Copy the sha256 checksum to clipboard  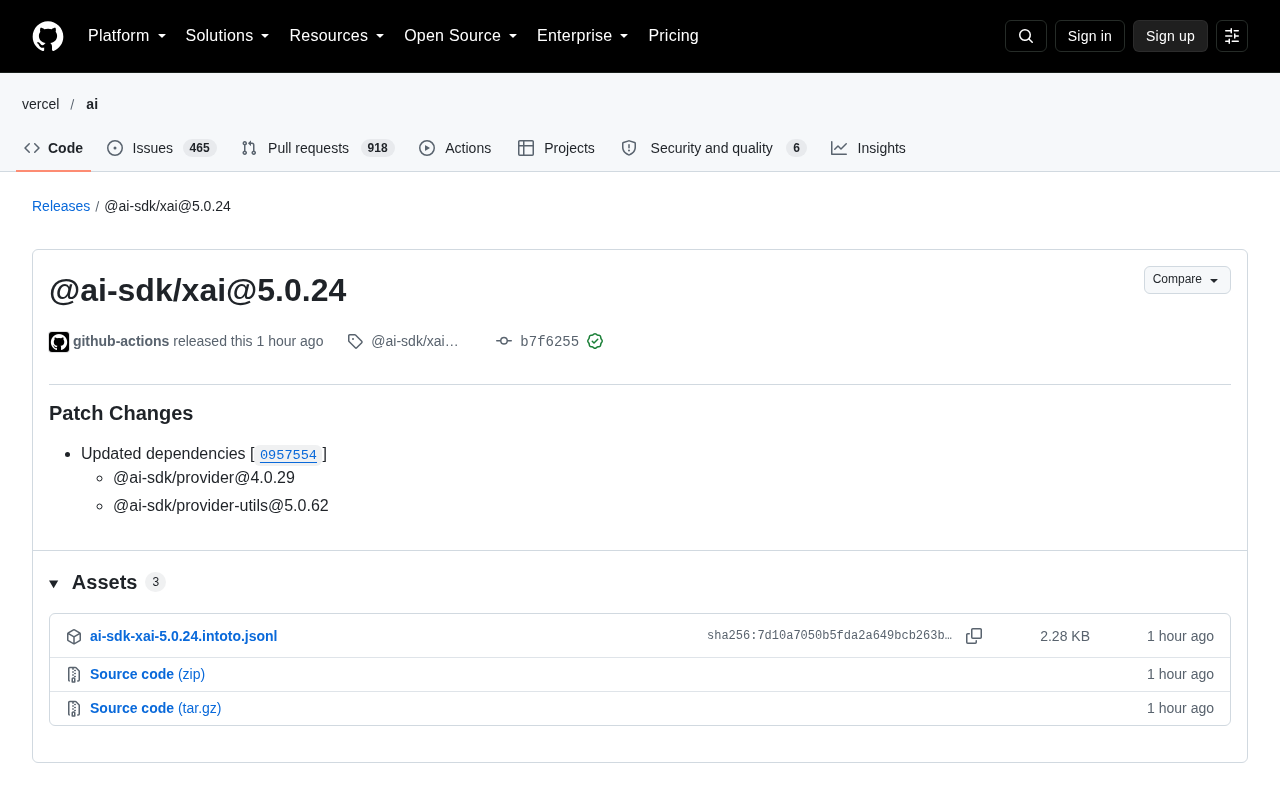point(974,636)
